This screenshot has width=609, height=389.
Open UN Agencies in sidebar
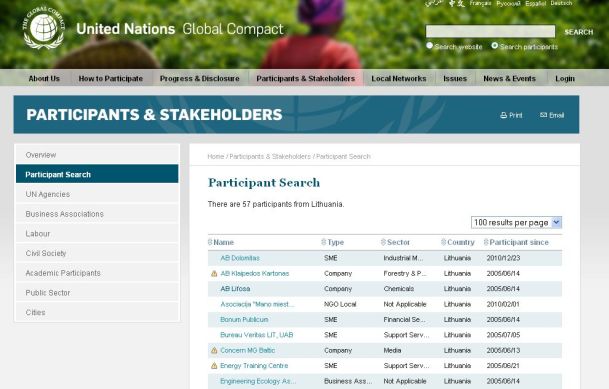[97, 194]
